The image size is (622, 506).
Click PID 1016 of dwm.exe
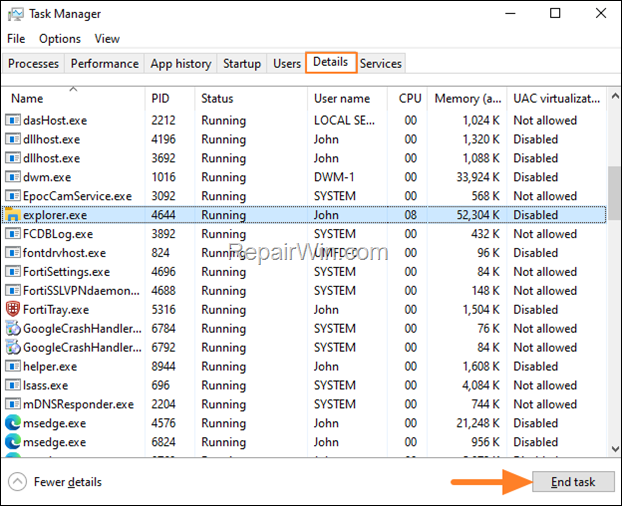click(163, 177)
